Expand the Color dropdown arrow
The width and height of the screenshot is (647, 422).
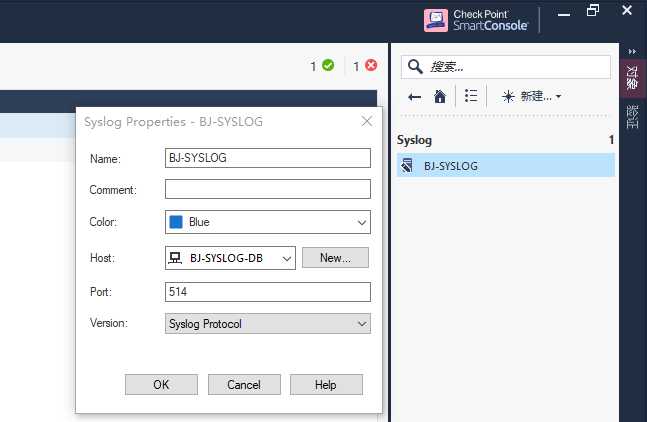361,222
